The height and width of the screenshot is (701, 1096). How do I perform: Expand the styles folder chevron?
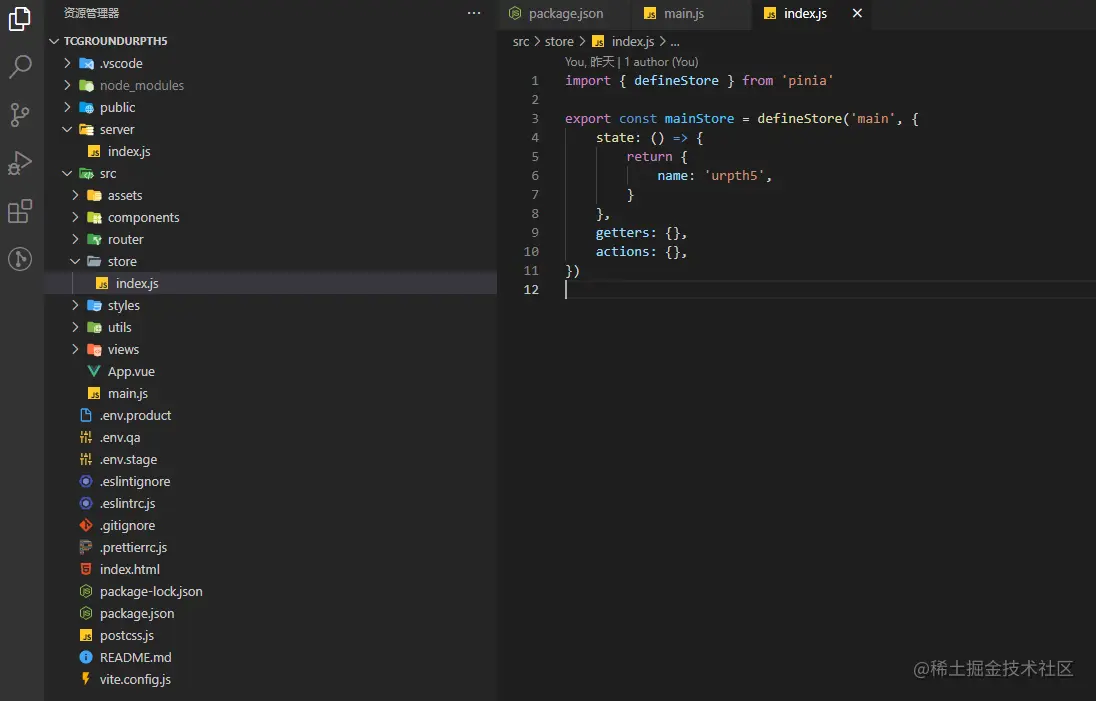(75, 305)
